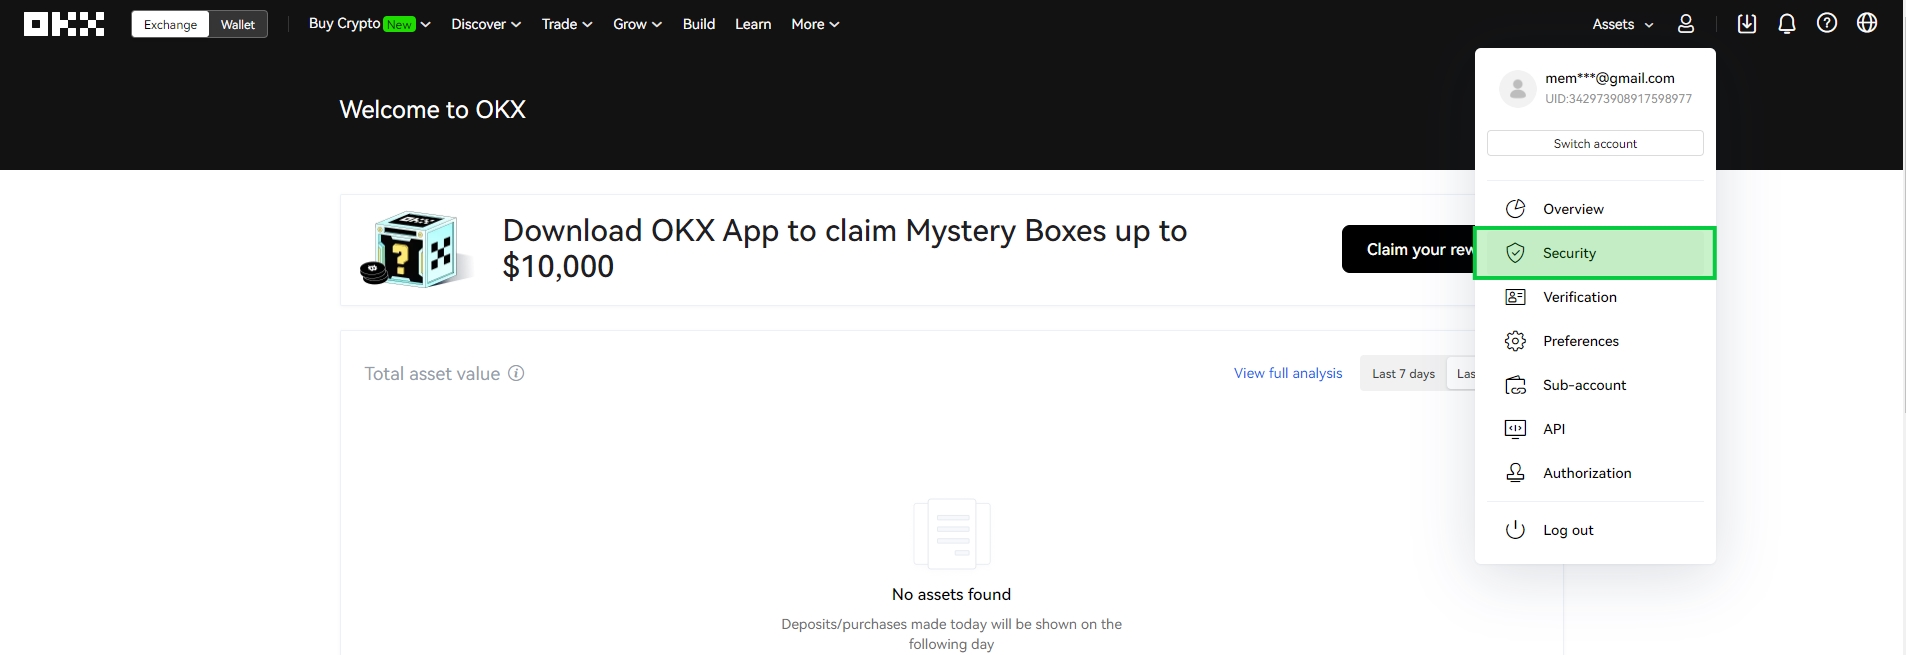Click the New badge on Buy Crypto
Viewport: 1906px width, 655px height.
[399, 24]
